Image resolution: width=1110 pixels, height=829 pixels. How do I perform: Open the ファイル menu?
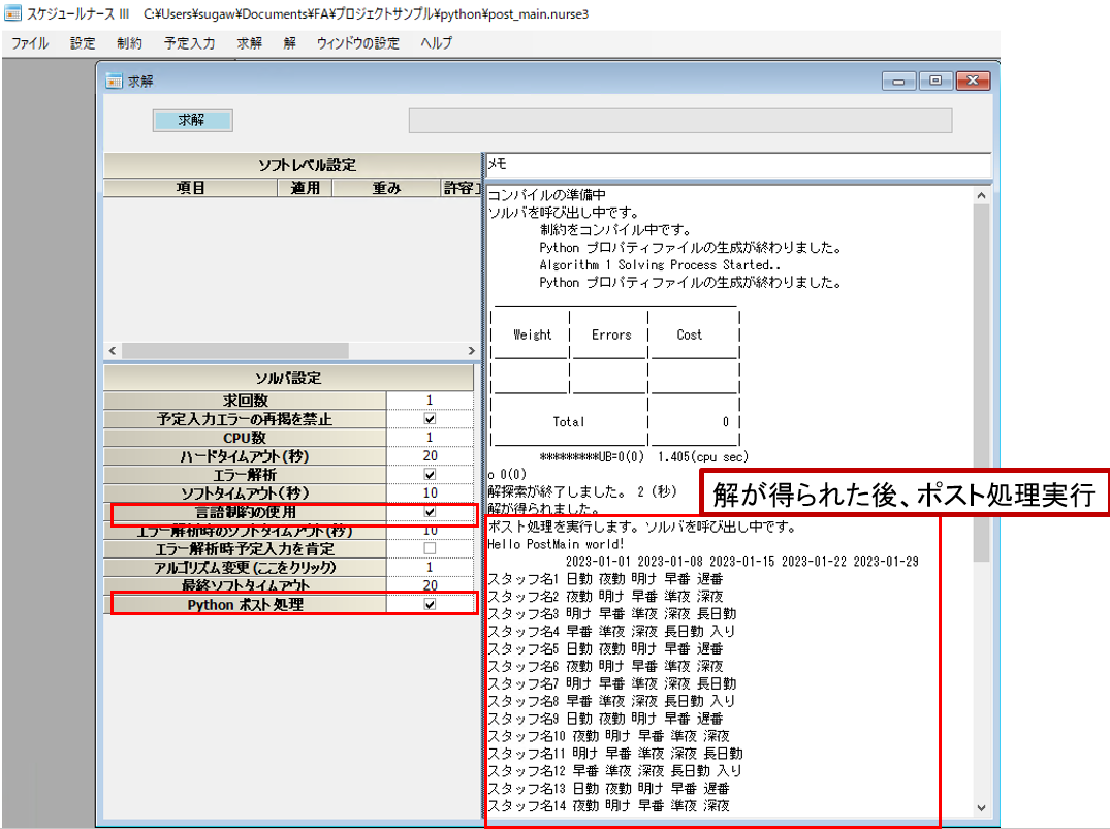pyautogui.click(x=29, y=44)
